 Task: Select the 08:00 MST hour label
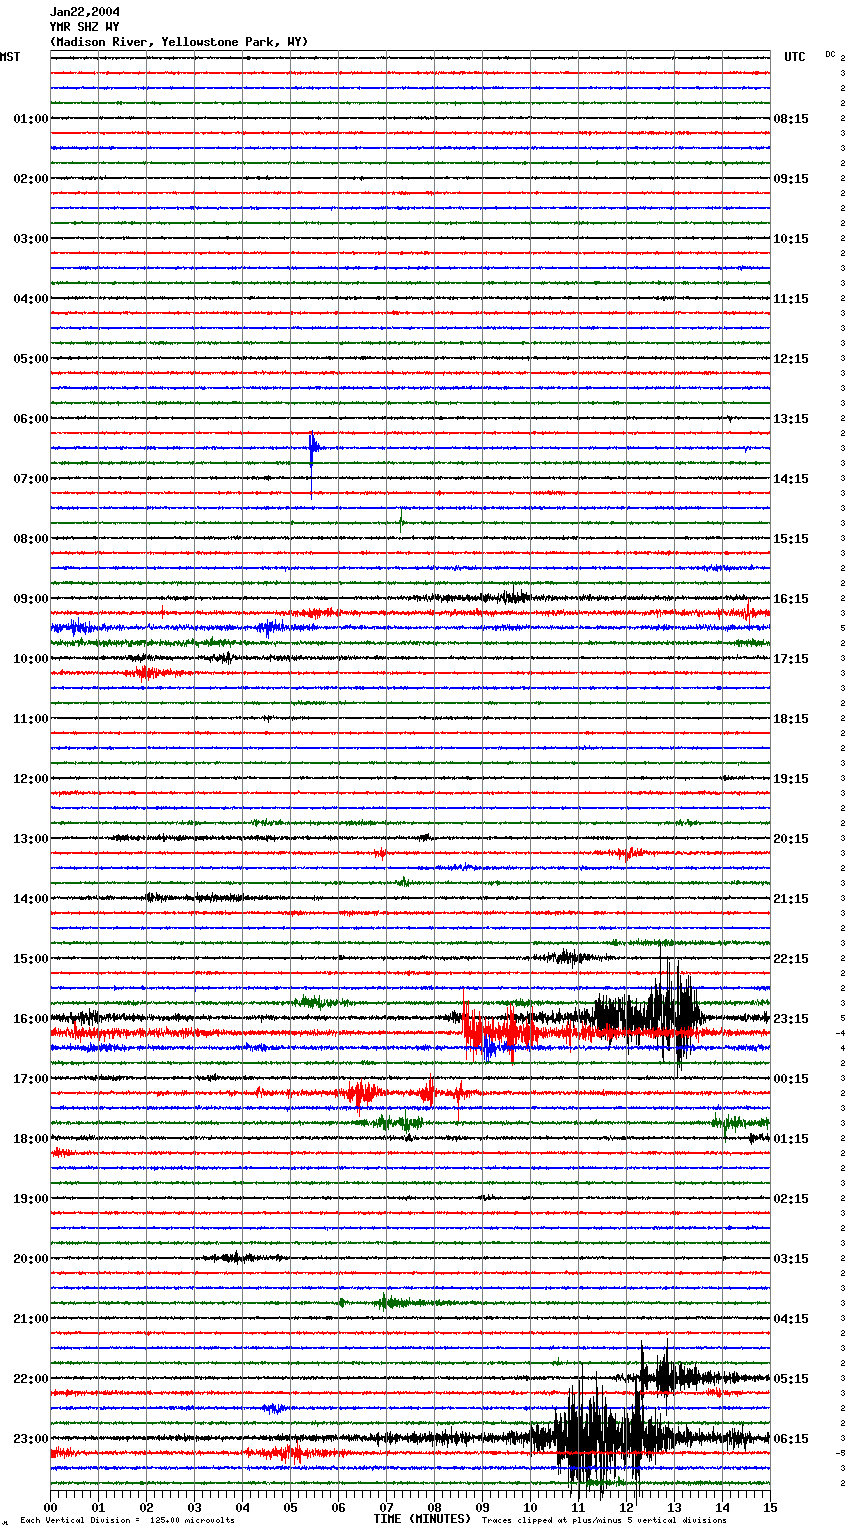(31, 539)
